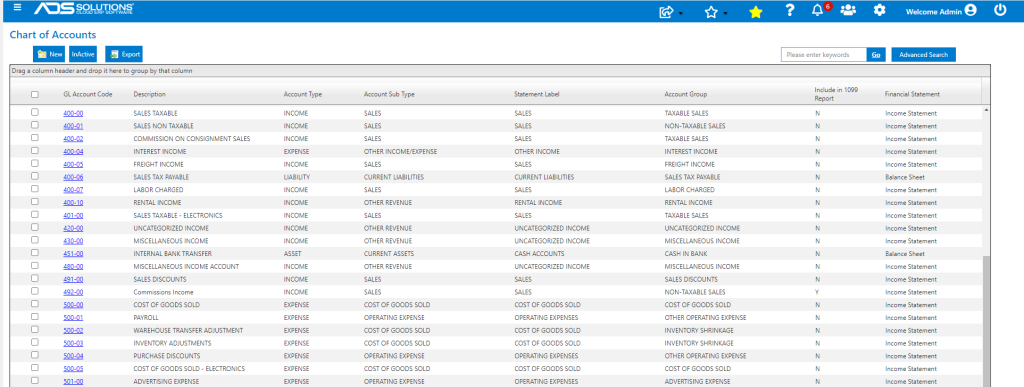This screenshot has width=1024, height=387.
Task: Click the ADS Solutions logo
Action: point(84,8)
